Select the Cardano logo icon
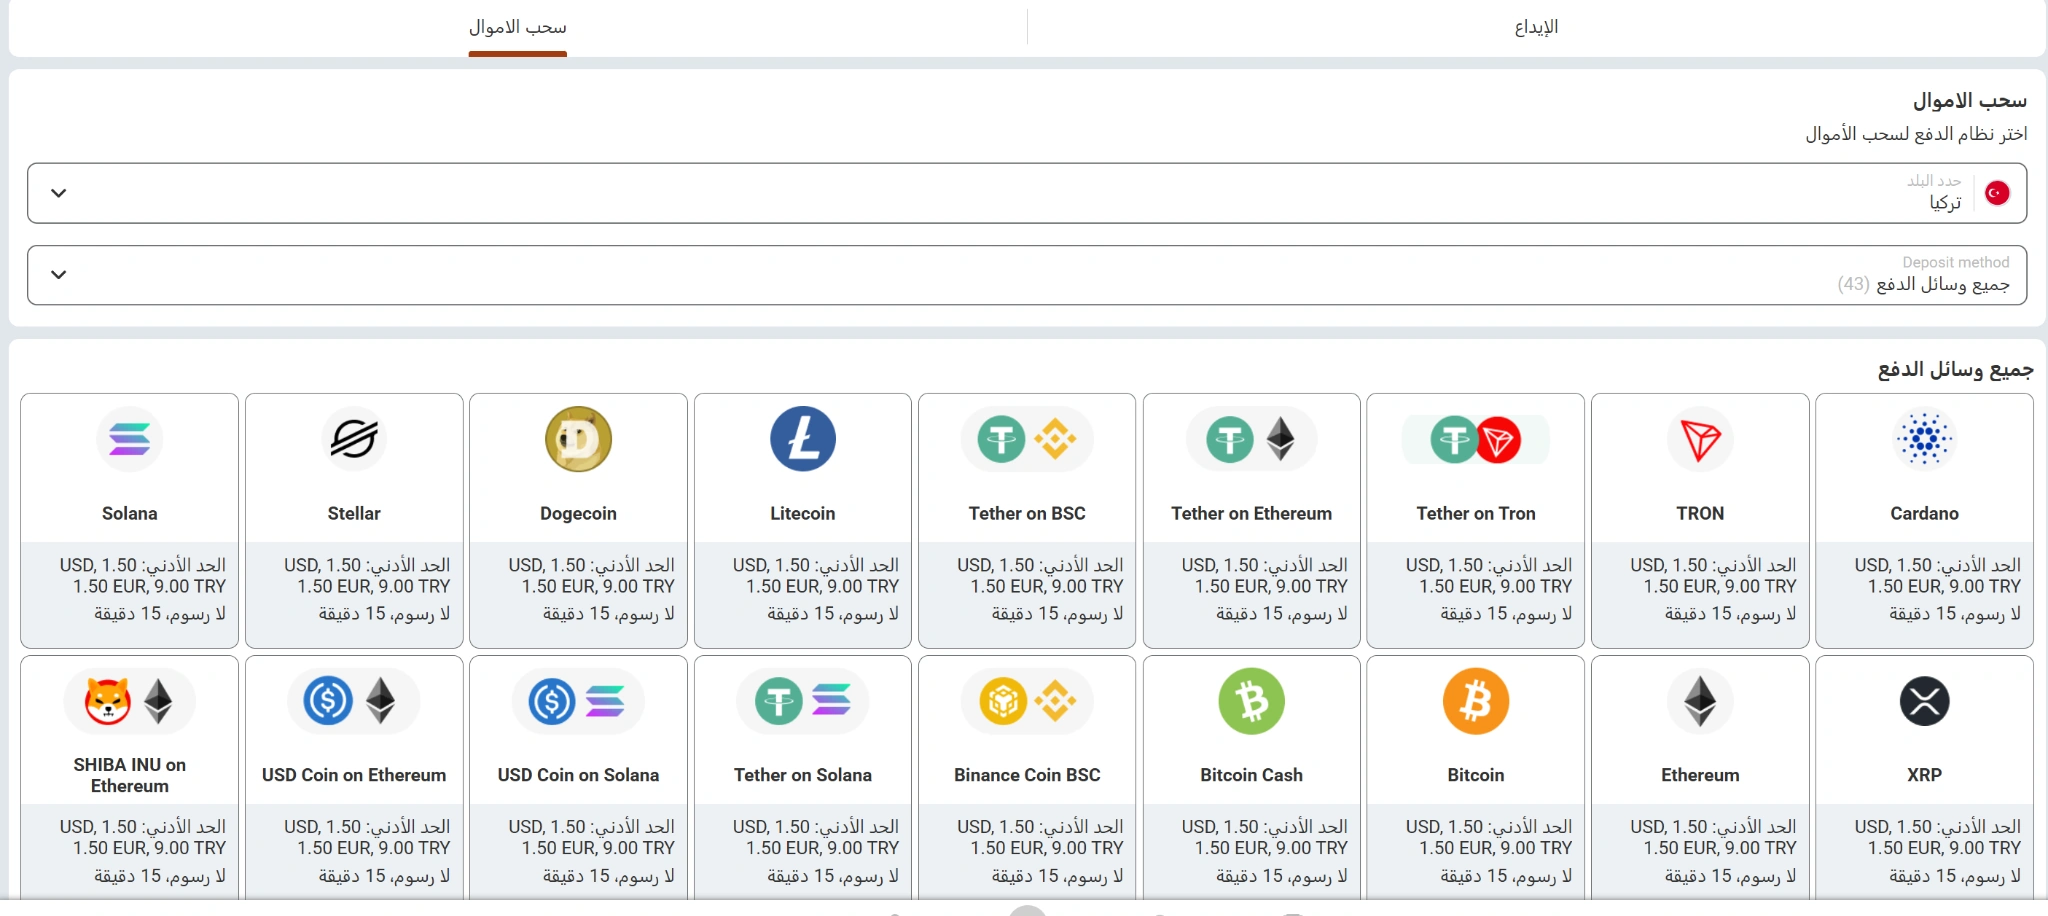Screen dimensions: 2048x916 1925,439
